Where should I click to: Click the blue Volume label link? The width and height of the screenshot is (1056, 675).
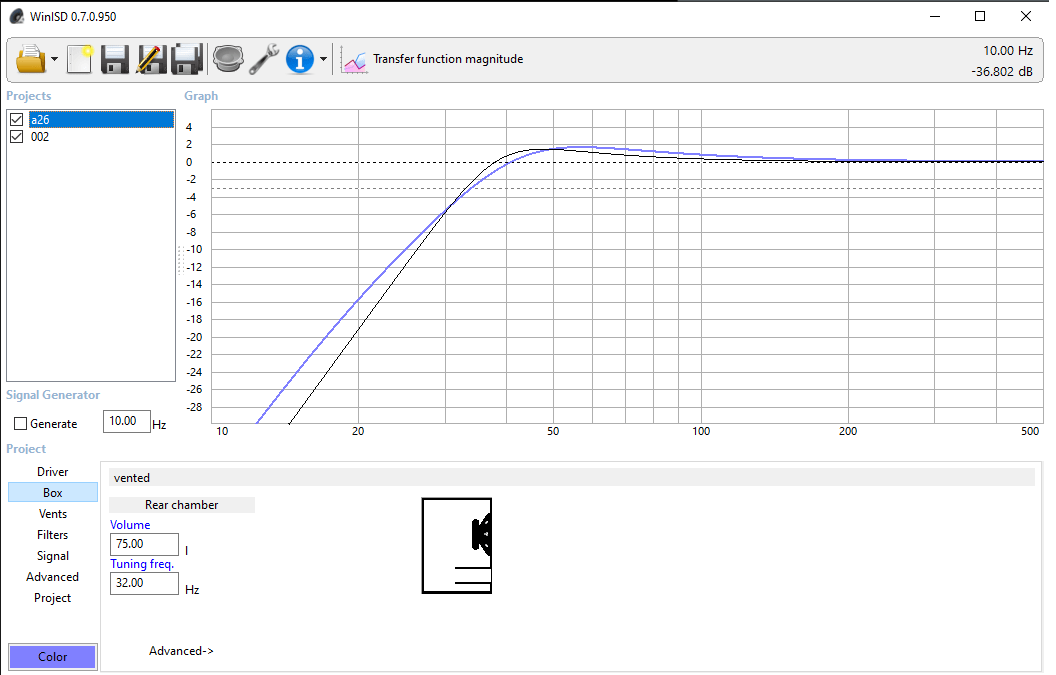pos(130,525)
